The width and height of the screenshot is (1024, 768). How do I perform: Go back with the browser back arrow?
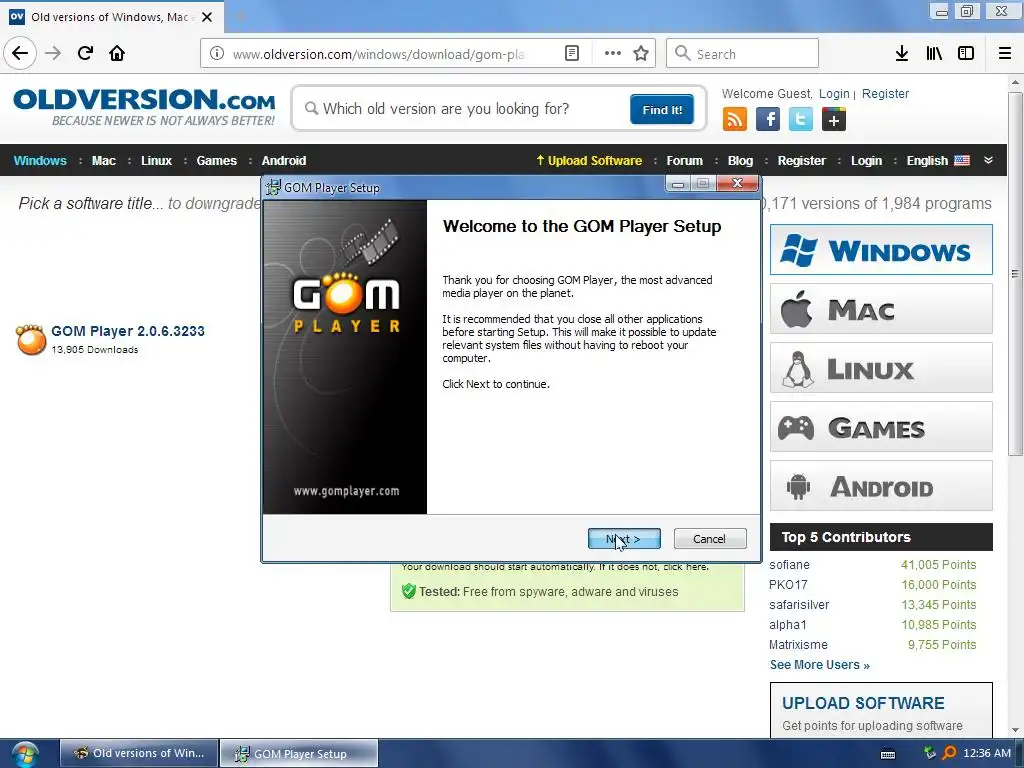click(x=20, y=53)
